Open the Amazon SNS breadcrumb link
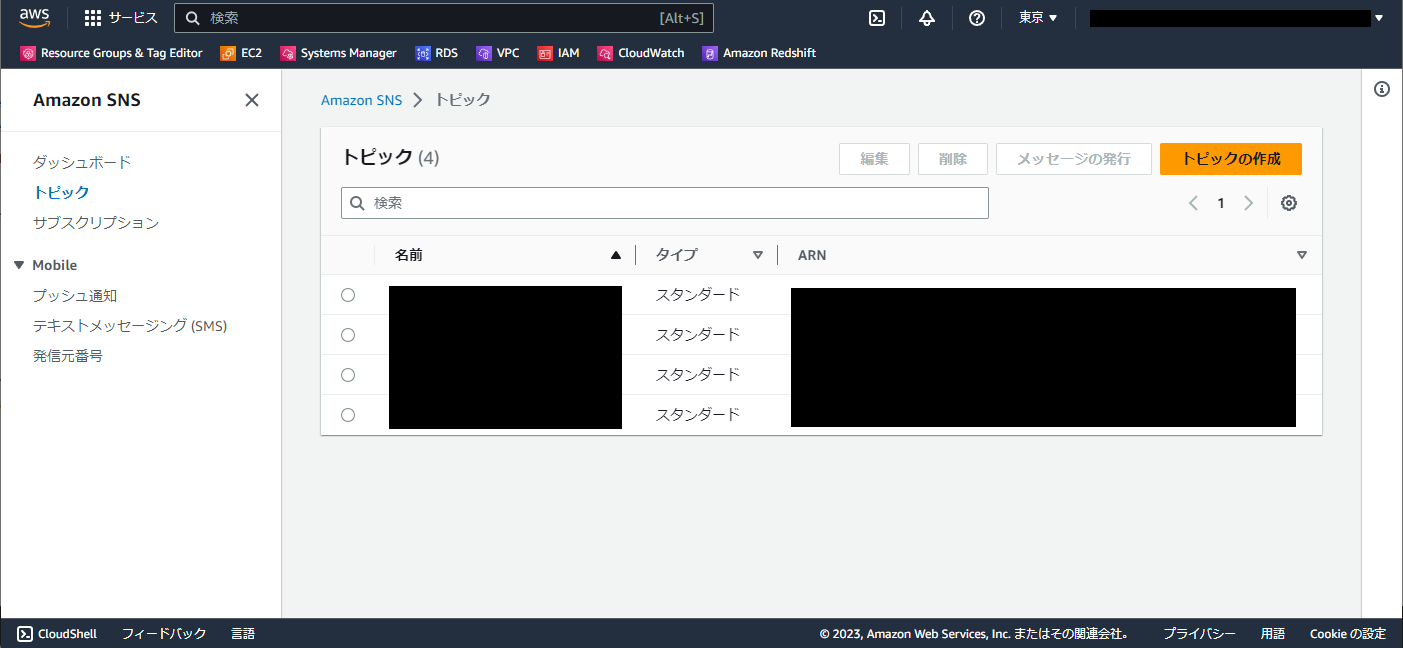This screenshot has height=648, width=1403. coord(361,99)
